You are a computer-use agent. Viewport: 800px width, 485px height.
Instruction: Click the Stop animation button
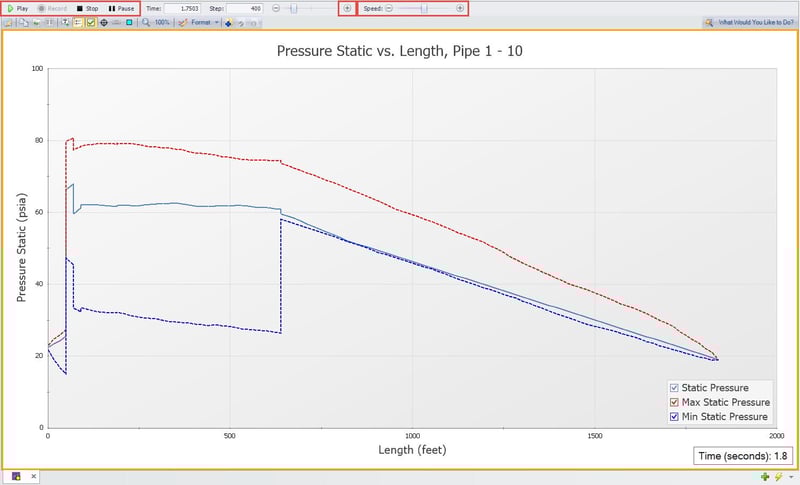[x=87, y=8]
